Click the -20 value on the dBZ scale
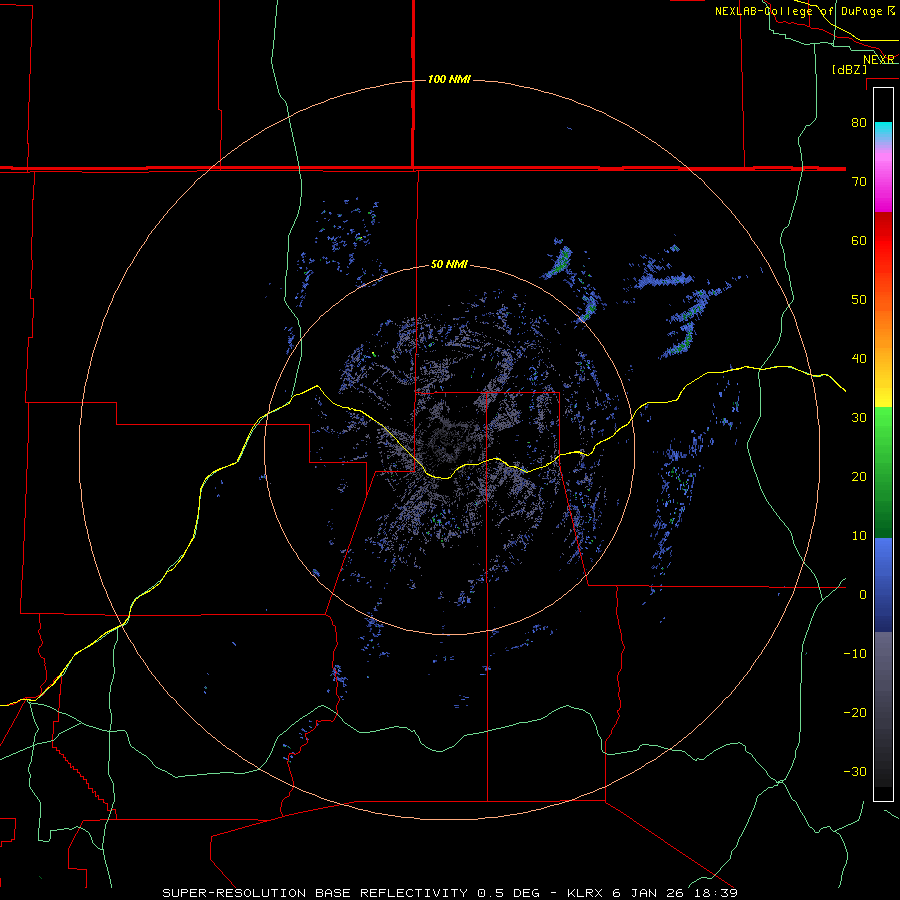 (855, 713)
